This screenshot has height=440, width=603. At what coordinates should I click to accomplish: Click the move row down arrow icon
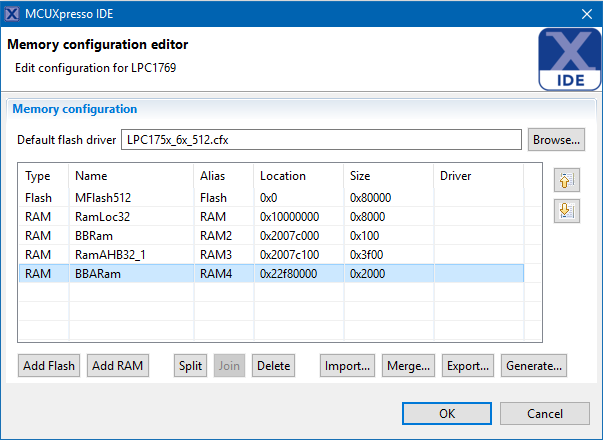point(565,211)
